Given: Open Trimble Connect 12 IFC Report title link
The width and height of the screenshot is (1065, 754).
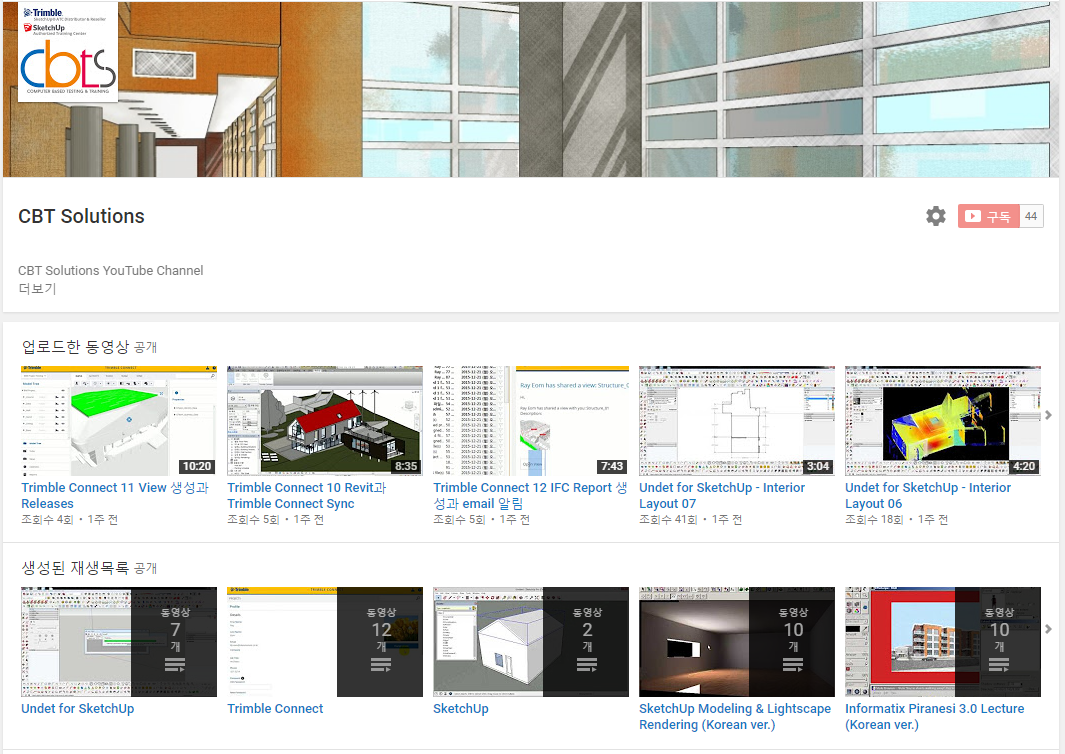Looking at the screenshot, I should (x=530, y=495).
